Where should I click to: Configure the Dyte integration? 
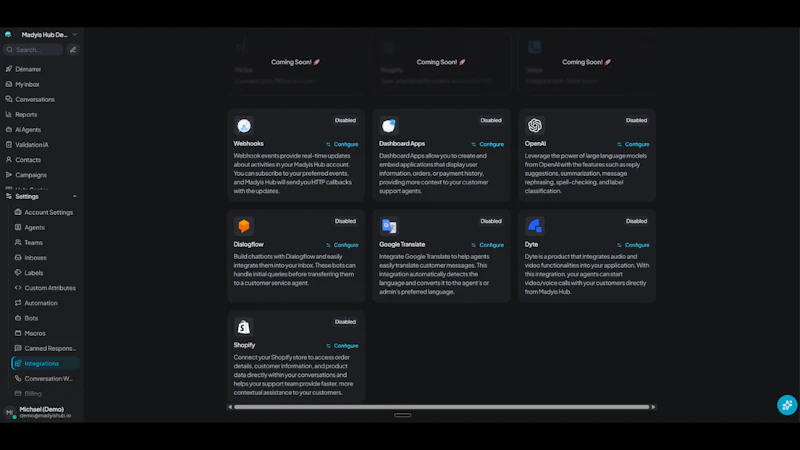point(633,245)
